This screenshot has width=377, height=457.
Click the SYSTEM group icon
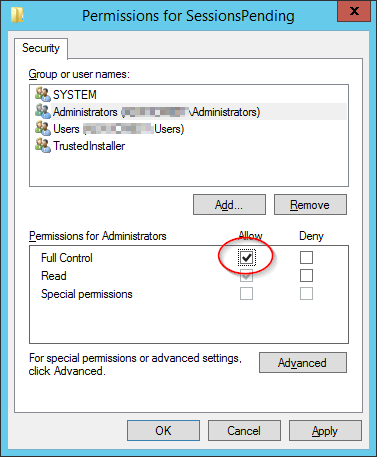(x=43, y=94)
